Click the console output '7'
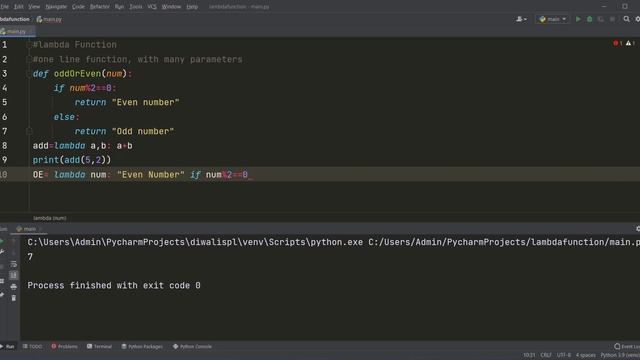 pos(30,257)
